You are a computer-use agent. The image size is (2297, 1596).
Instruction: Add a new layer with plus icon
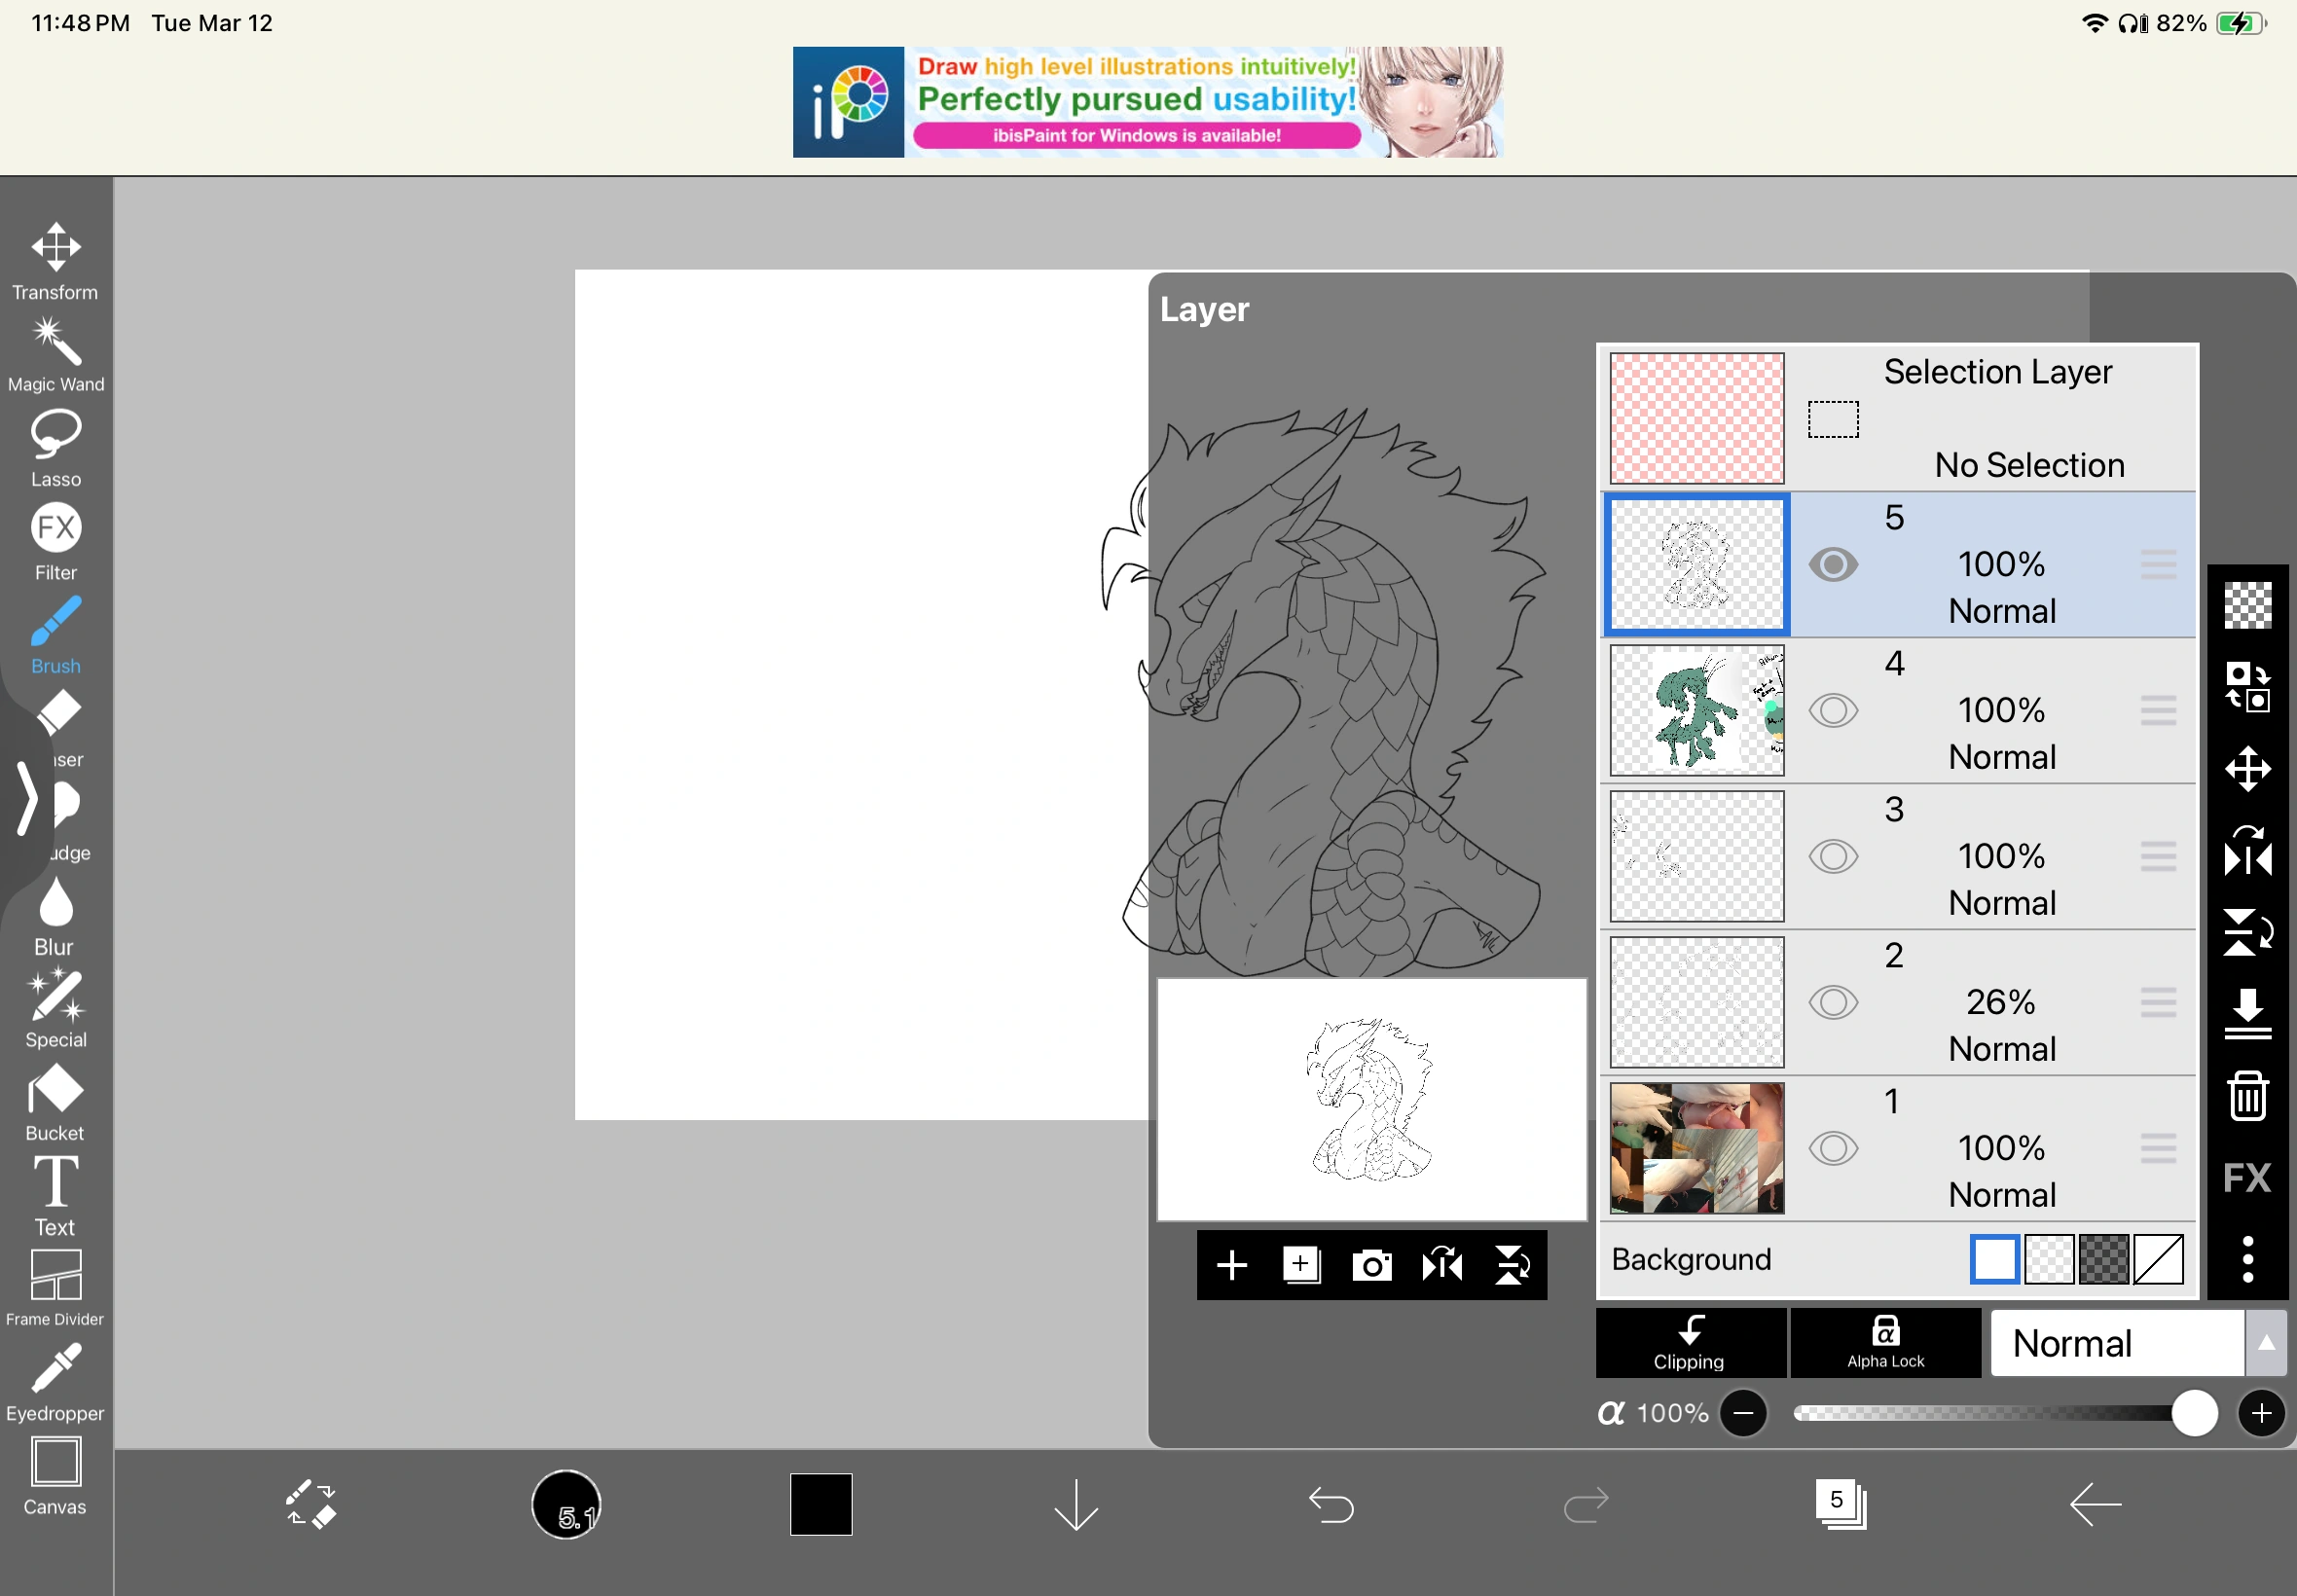tap(1232, 1265)
